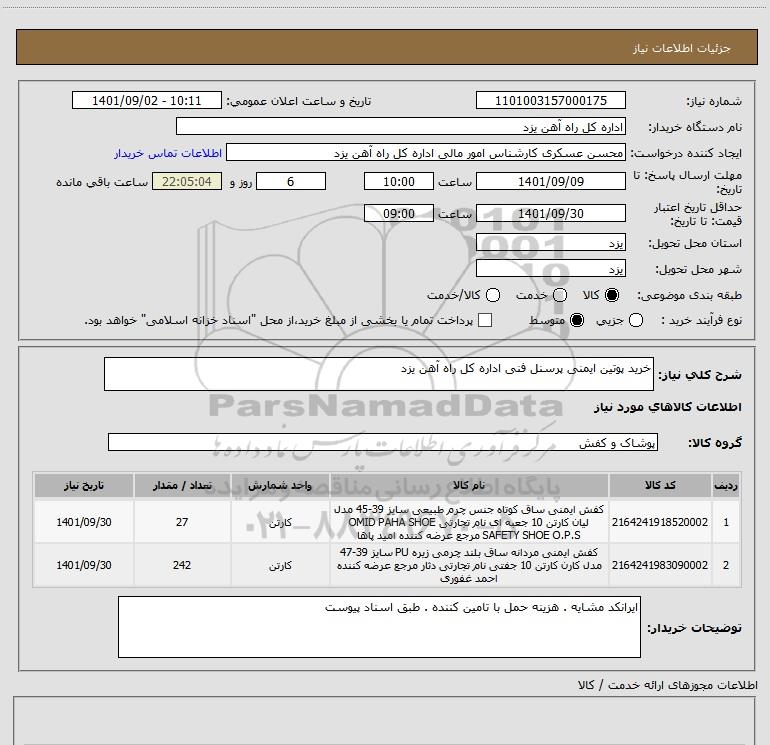770x745 pixels.
Task: Select the خدمت radio button
Action: click(x=560, y=295)
